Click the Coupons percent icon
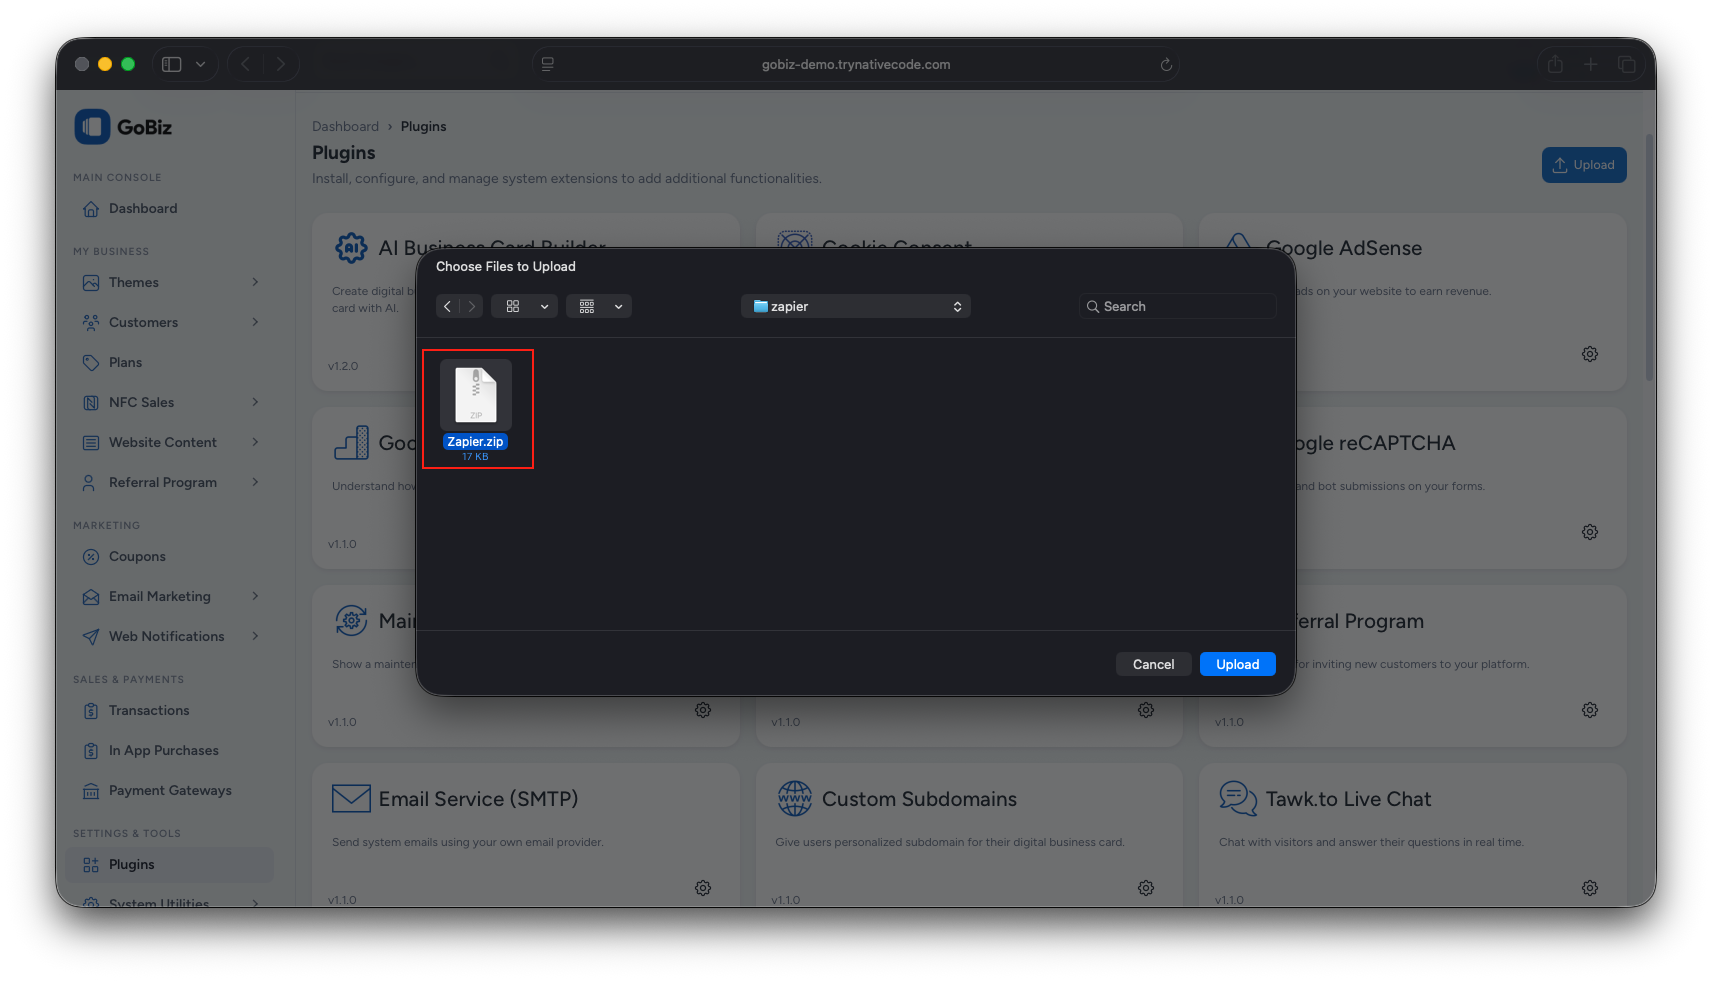This screenshot has width=1712, height=981. [91, 556]
